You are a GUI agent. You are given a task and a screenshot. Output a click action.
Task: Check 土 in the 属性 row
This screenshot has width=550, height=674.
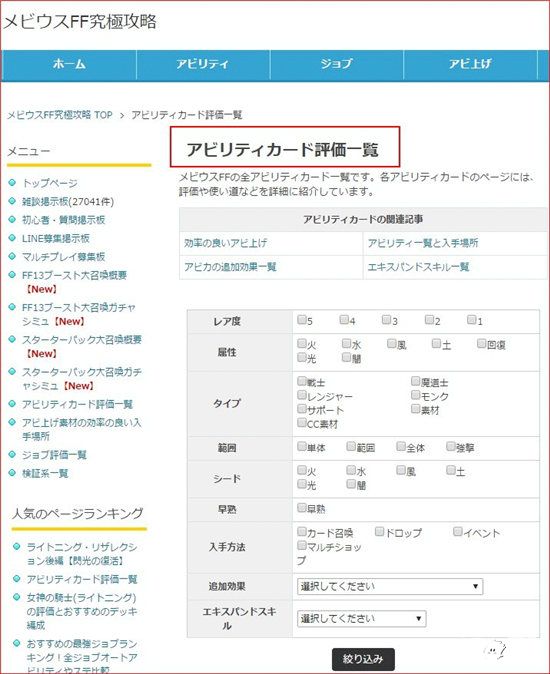436,343
